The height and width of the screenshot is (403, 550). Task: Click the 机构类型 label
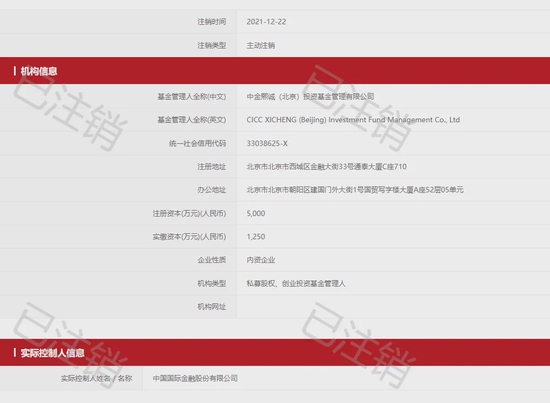pos(212,283)
